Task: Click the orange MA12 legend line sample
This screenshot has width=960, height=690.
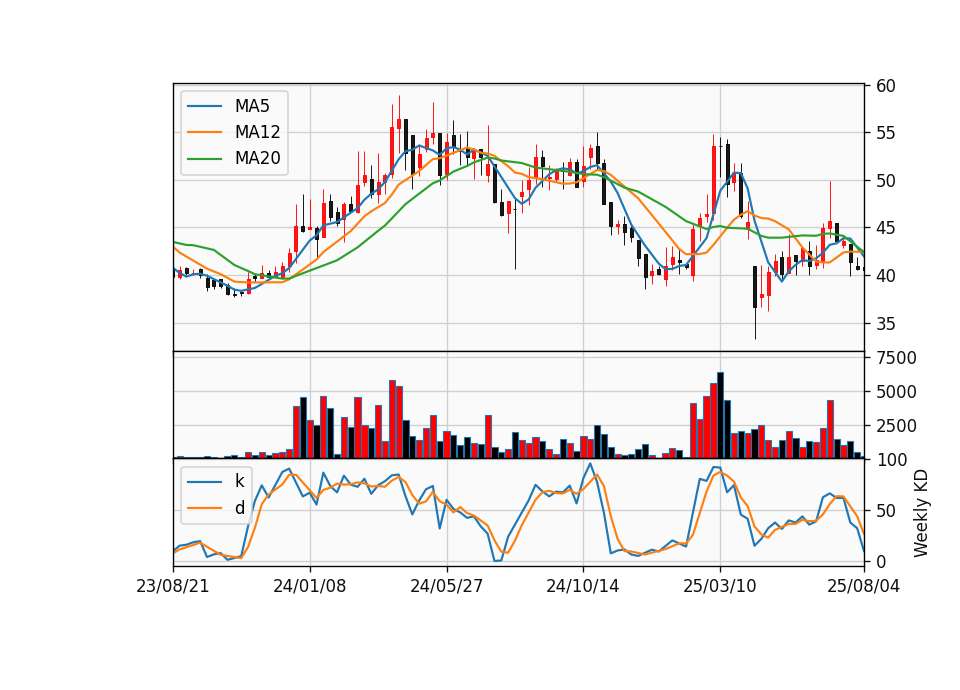Action: (204, 132)
